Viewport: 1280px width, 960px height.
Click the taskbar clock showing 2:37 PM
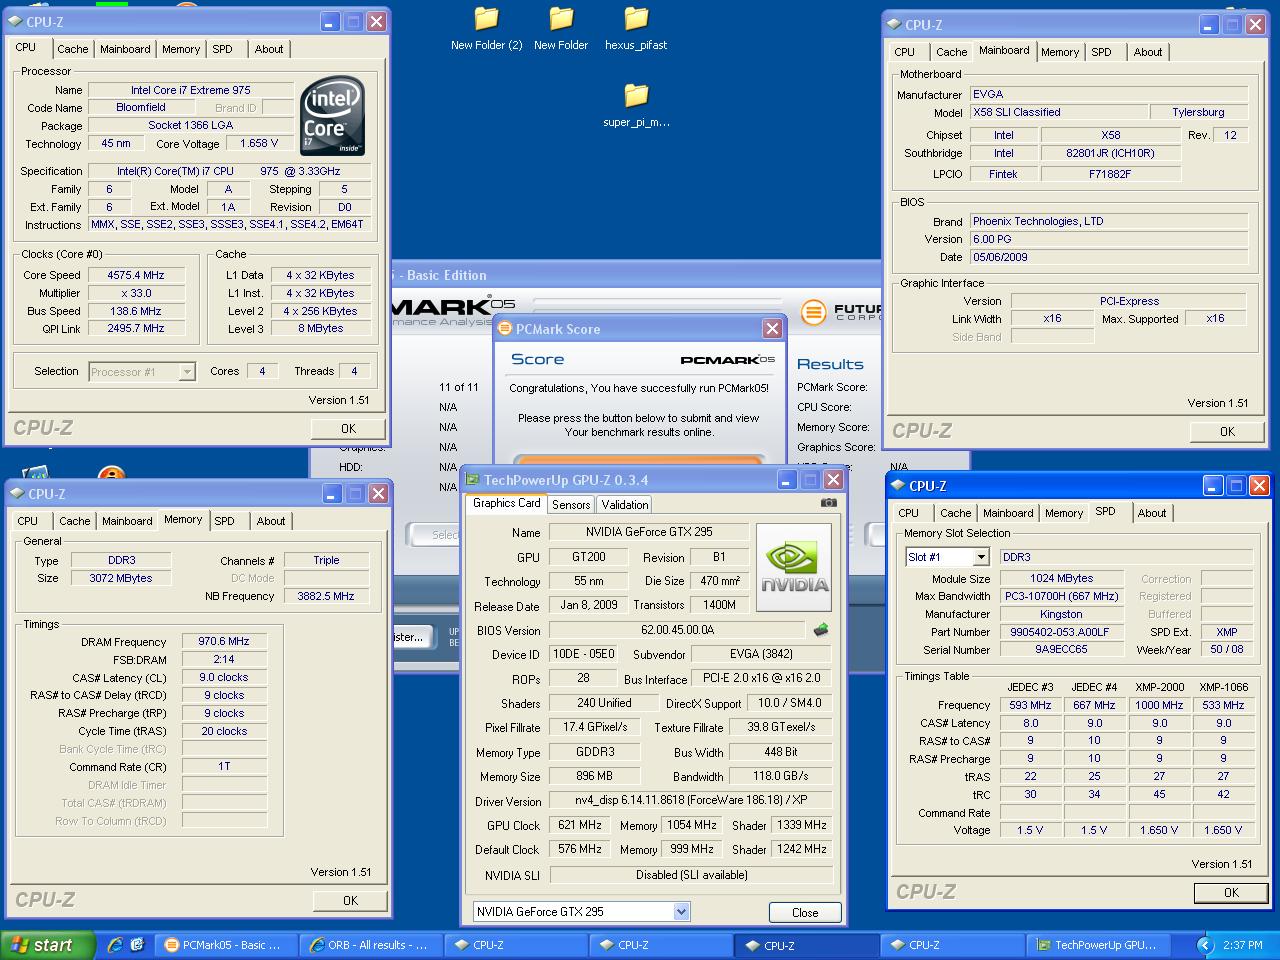(x=1242, y=944)
